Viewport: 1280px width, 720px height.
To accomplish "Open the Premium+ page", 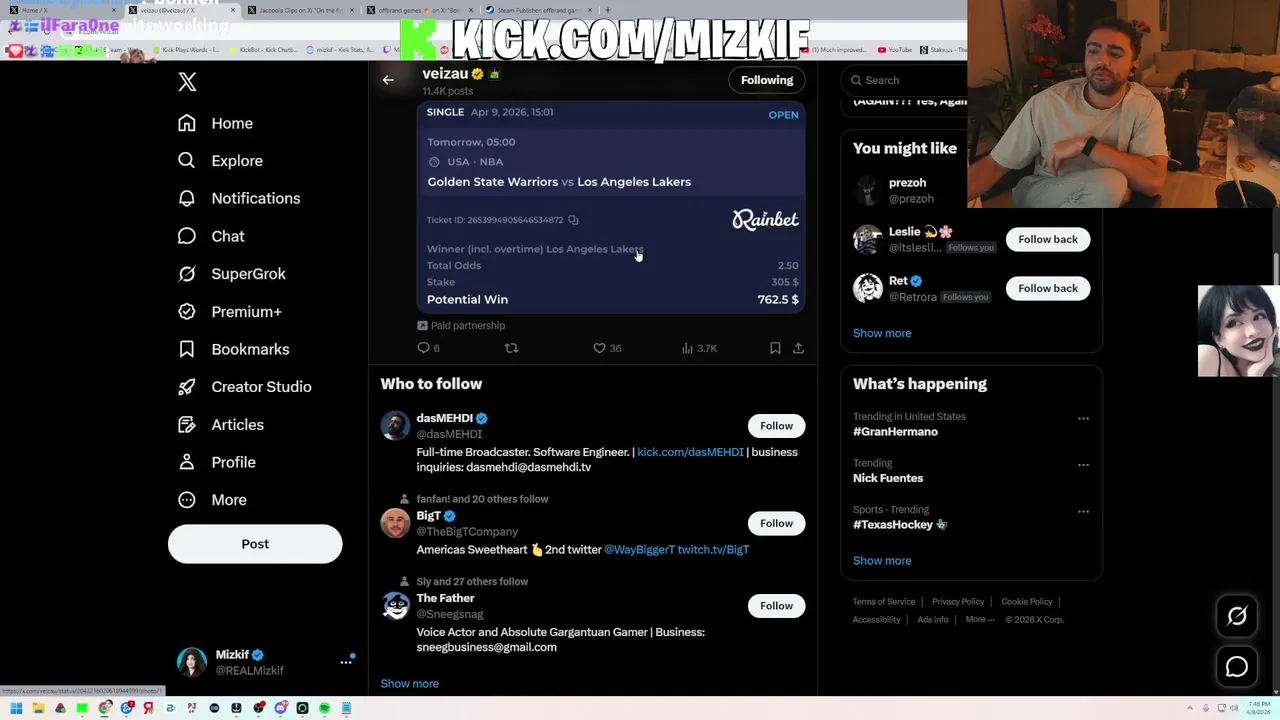I will click(229, 312).
